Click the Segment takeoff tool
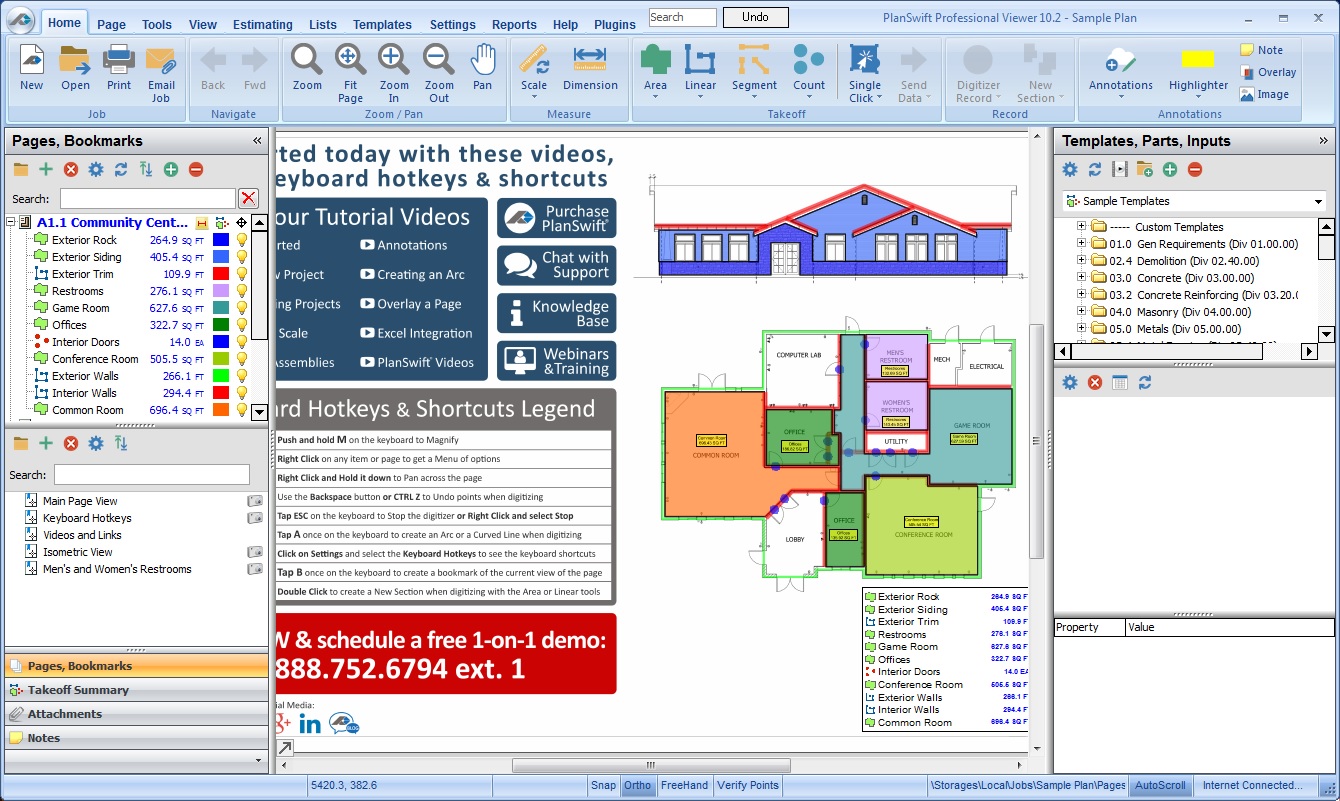The height and width of the screenshot is (801, 1340). point(754,68)
